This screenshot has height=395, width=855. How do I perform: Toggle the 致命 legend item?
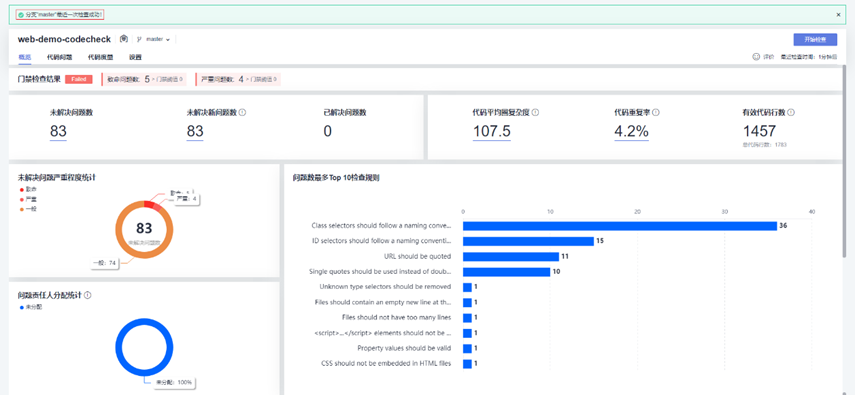tap(28, 189)
